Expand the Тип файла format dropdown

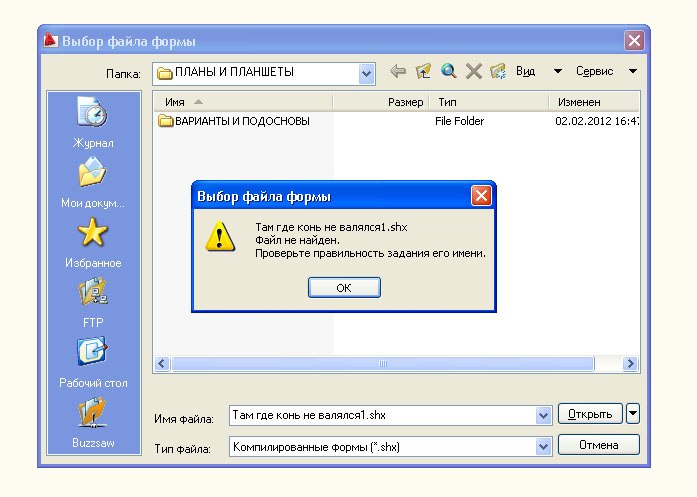point(544,447)
